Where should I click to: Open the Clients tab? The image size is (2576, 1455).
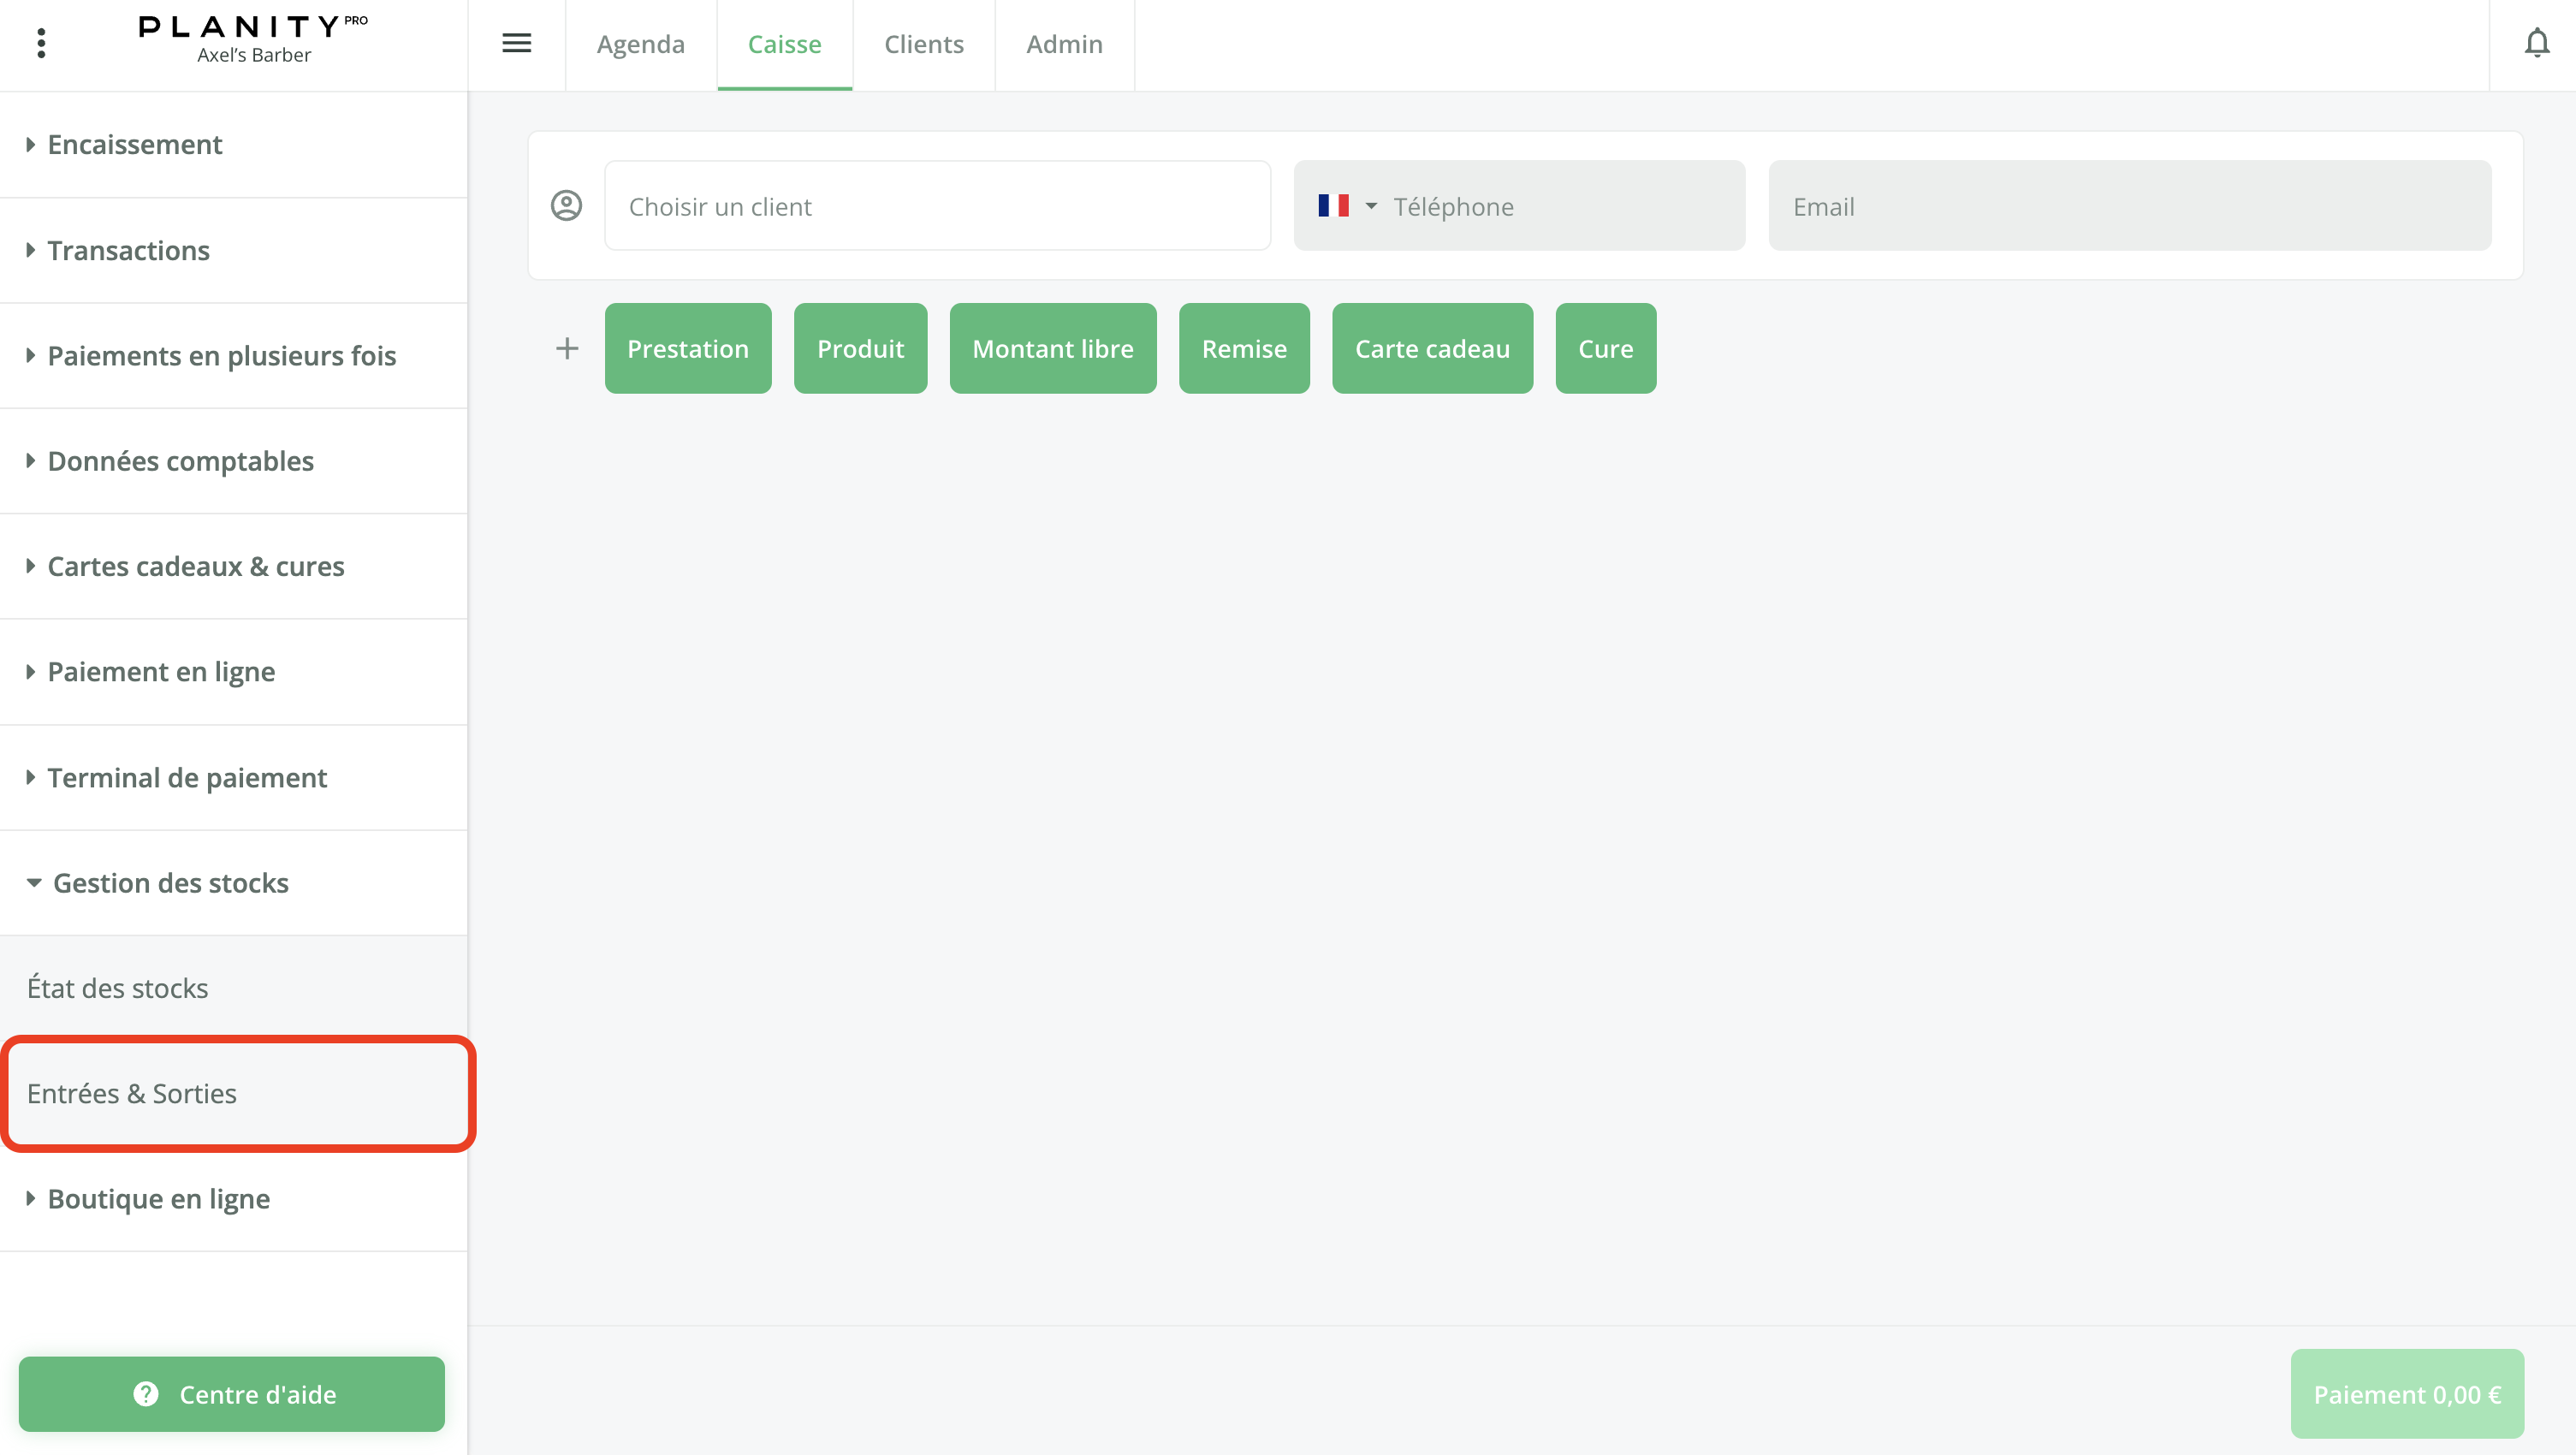[923, 44]
